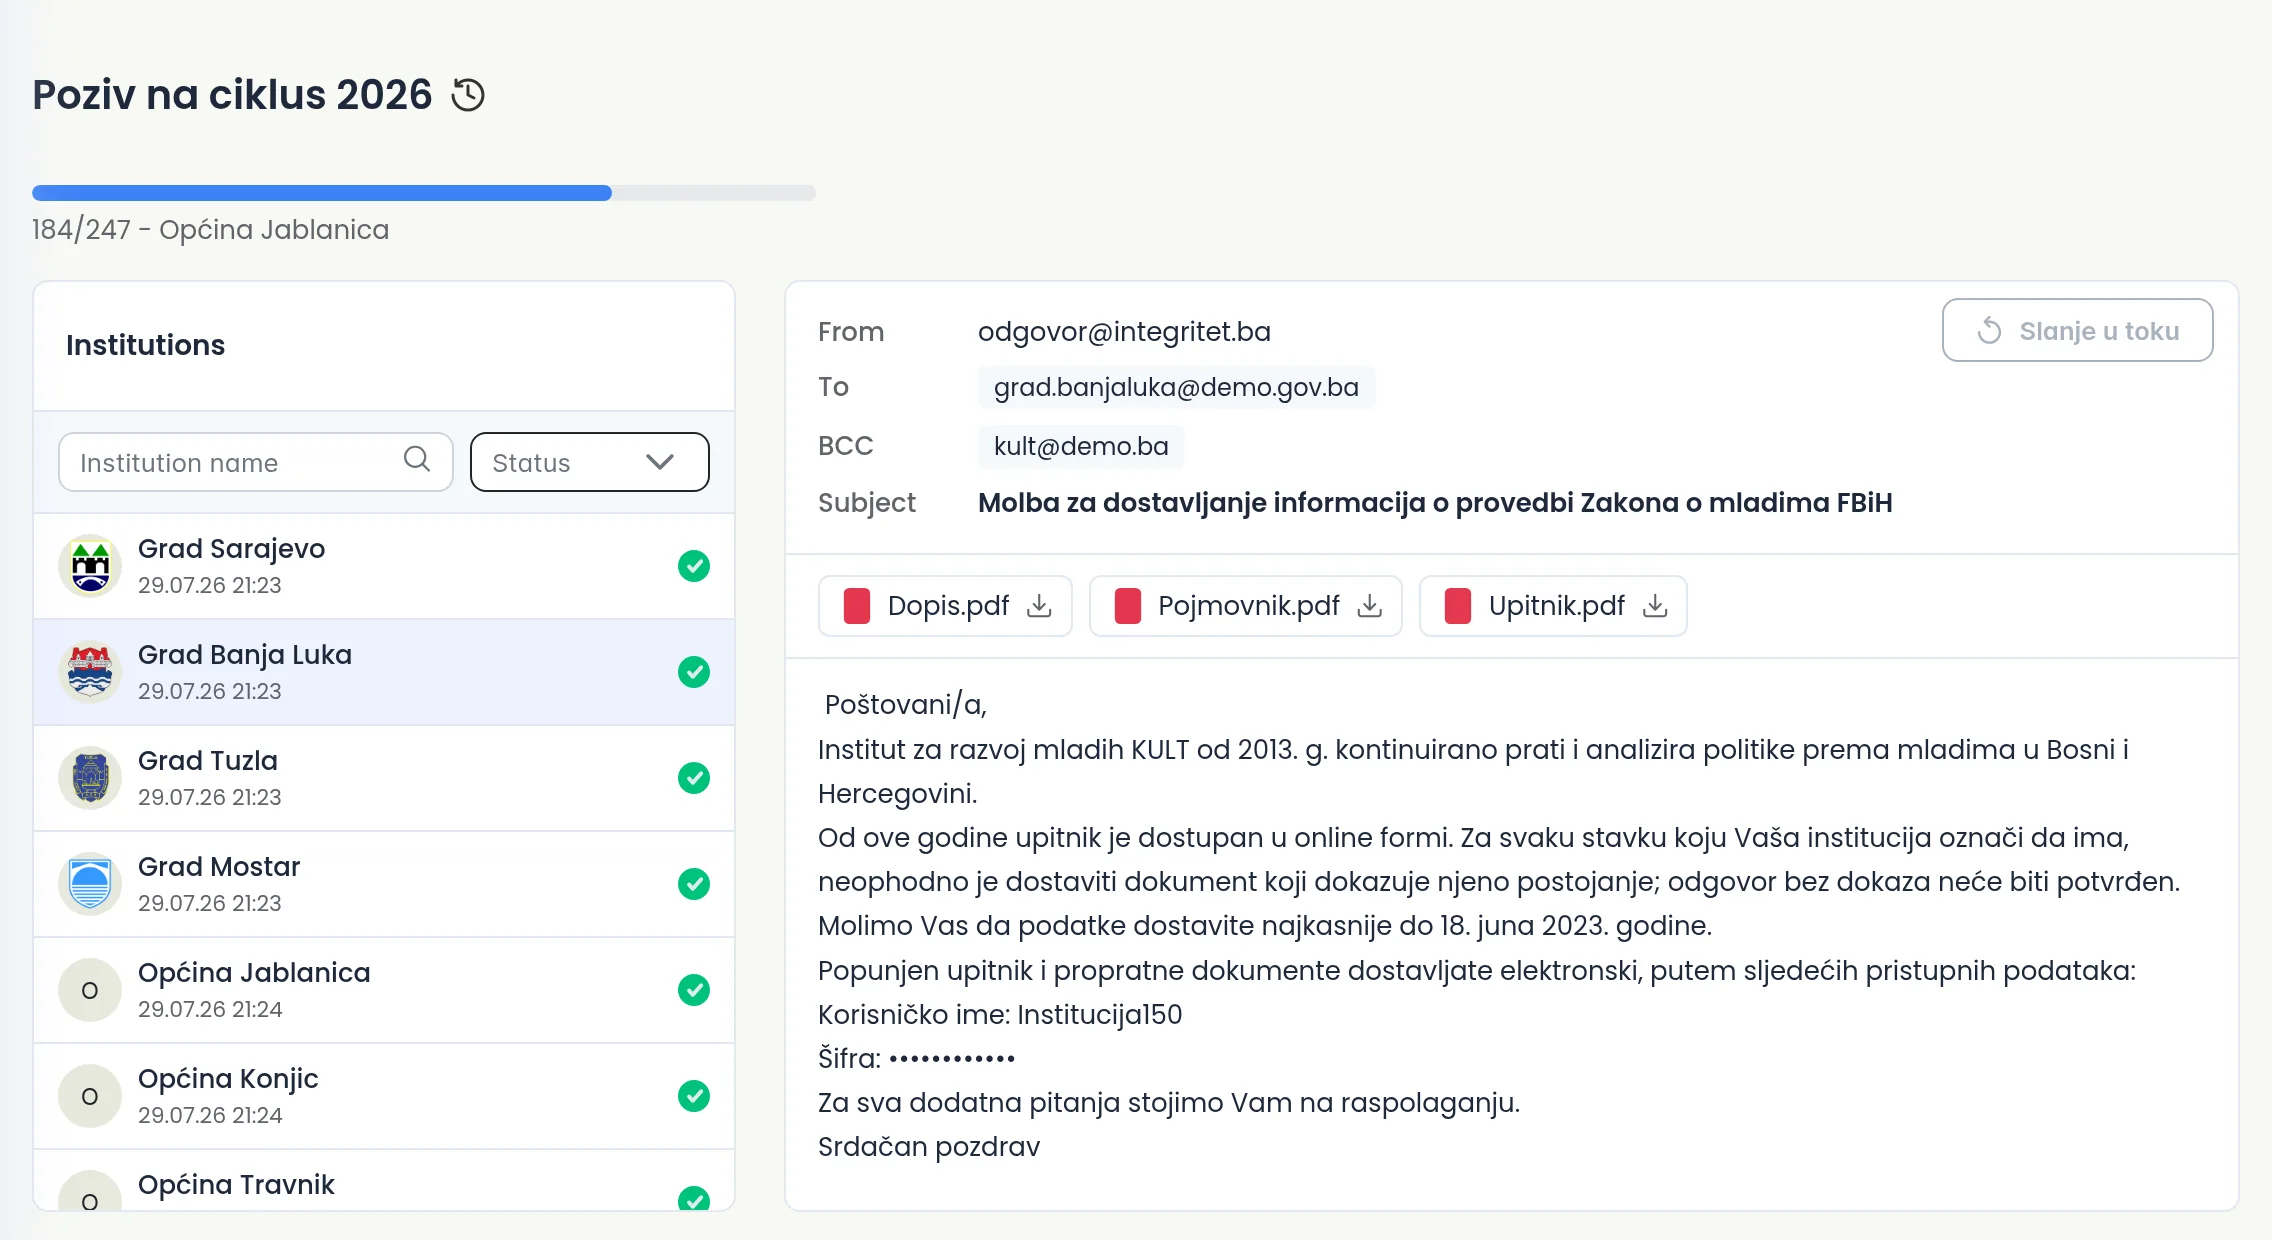Click green sent checkmark for Grad Sarajevo

tap(694, 566)
